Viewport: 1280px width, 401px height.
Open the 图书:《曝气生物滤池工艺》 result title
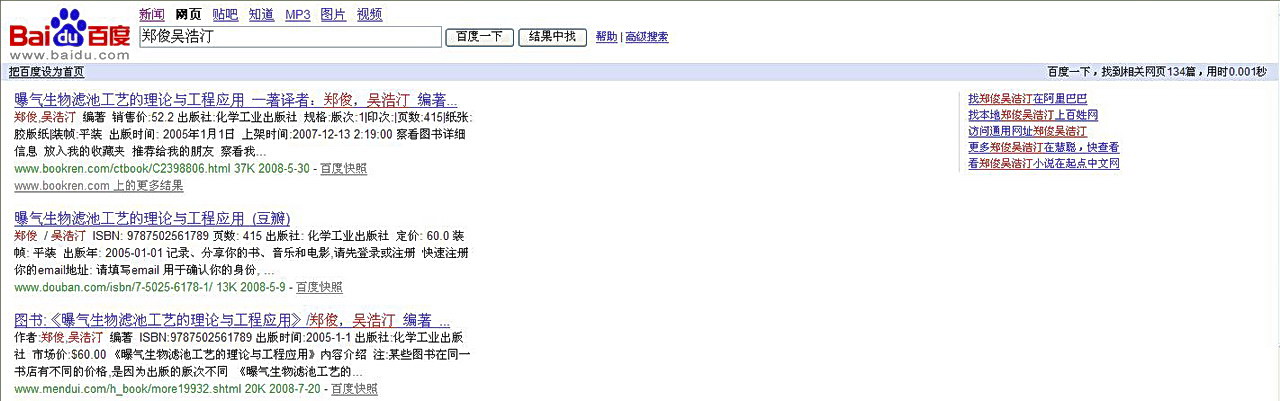232,320
